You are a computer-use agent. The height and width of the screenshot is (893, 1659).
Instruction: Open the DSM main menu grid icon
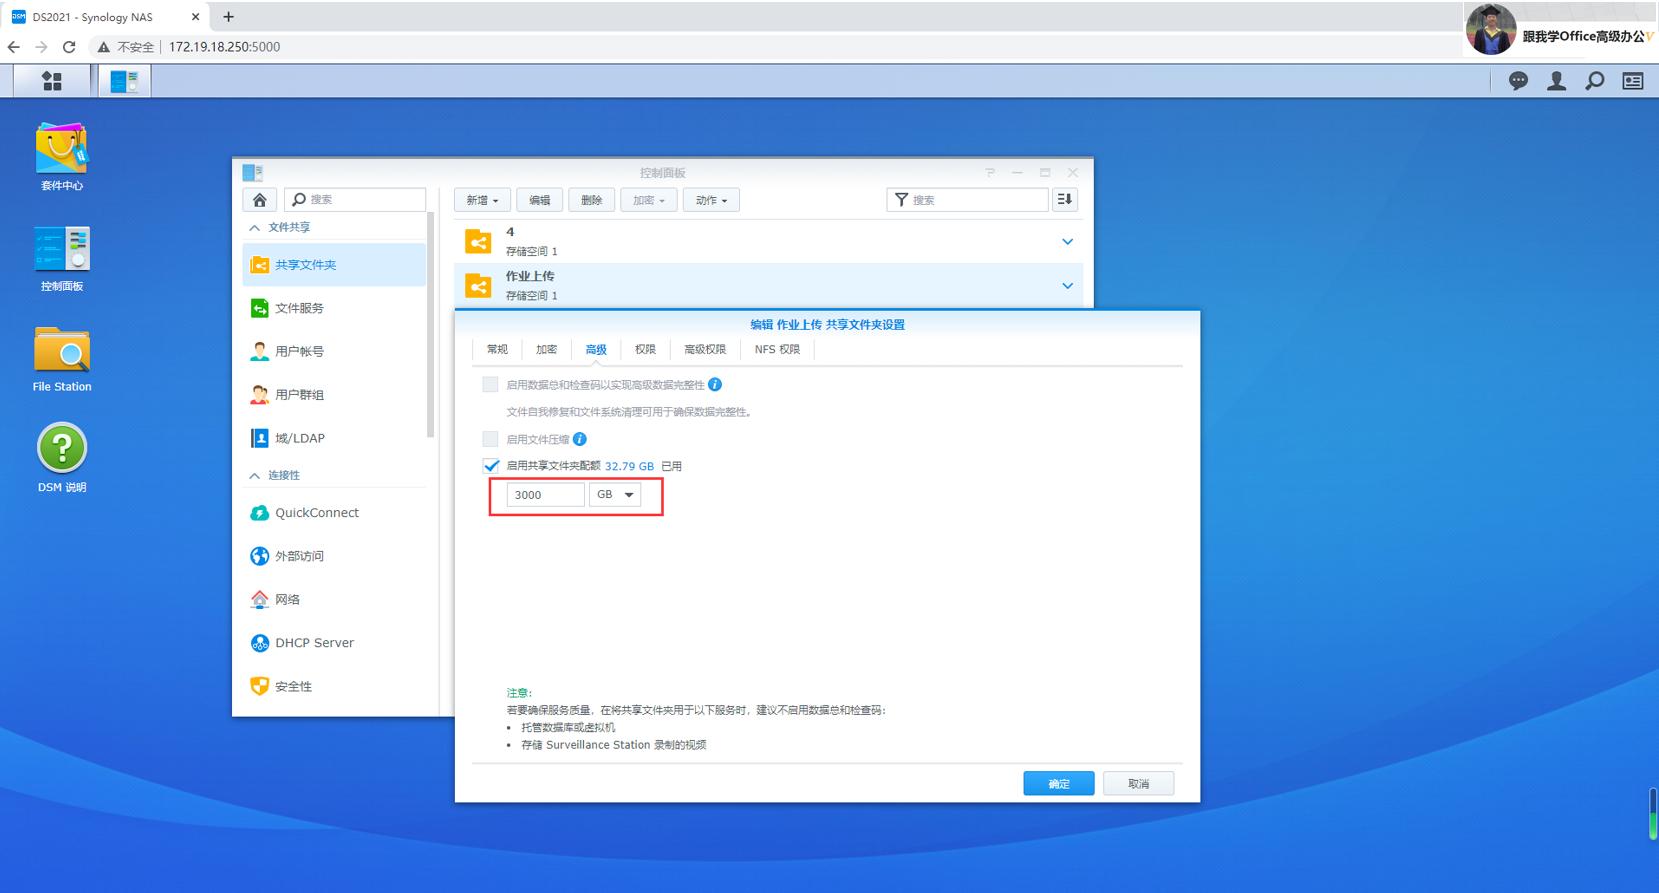point(52,81)
